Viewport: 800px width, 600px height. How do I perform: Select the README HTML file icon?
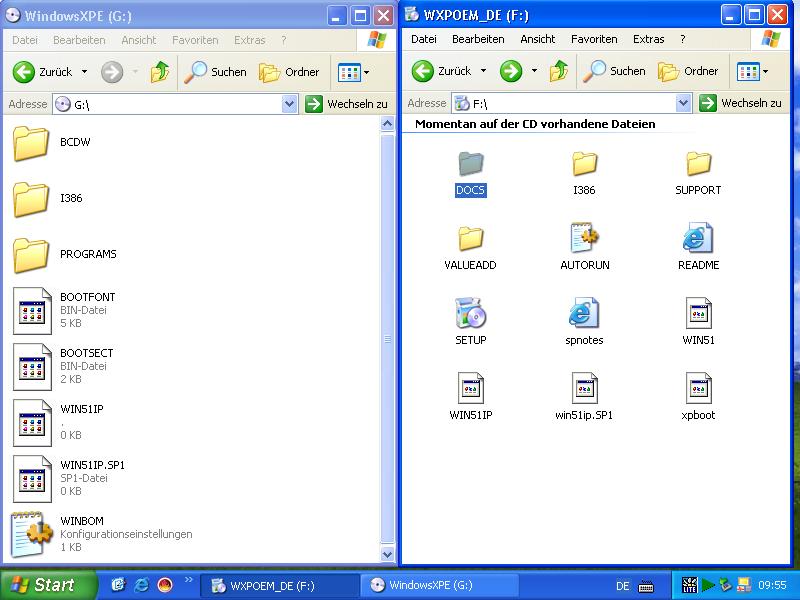click(698, 238)
